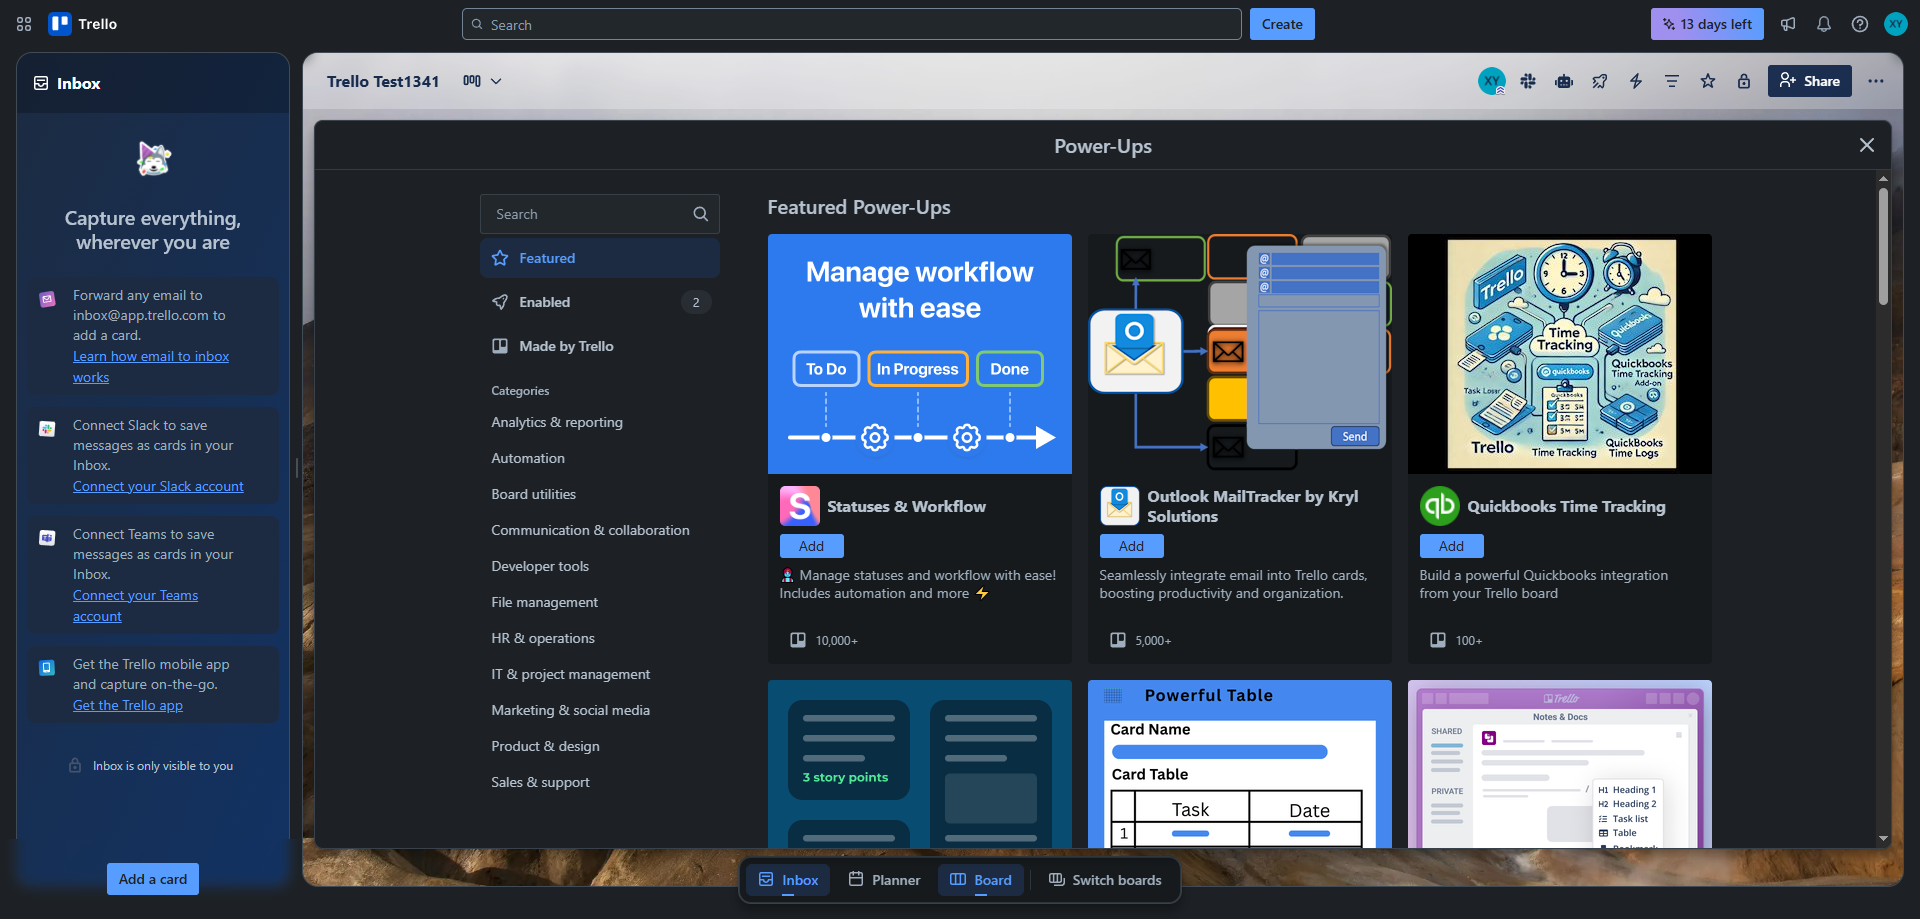Star the Trello Test1341 board
The image size is (1920, 919).
pyautogui.click(x=1708, y=81)
